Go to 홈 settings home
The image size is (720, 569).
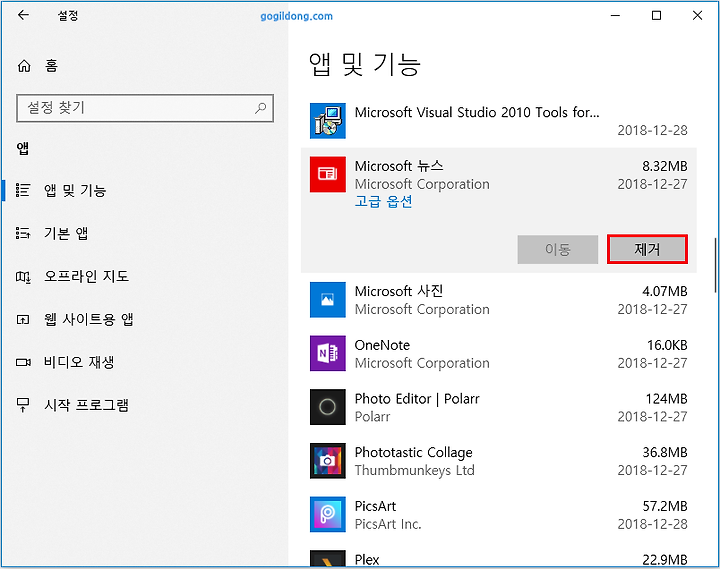pos(51,66)
